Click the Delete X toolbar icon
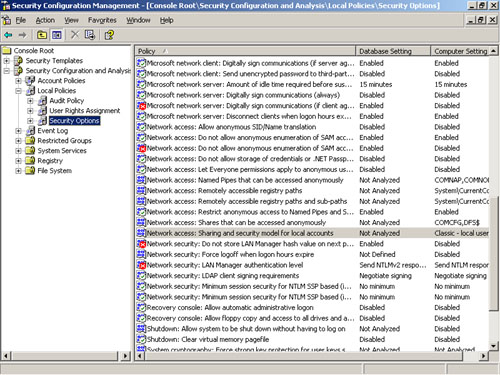The image size is (500, 375). (75, 35)
